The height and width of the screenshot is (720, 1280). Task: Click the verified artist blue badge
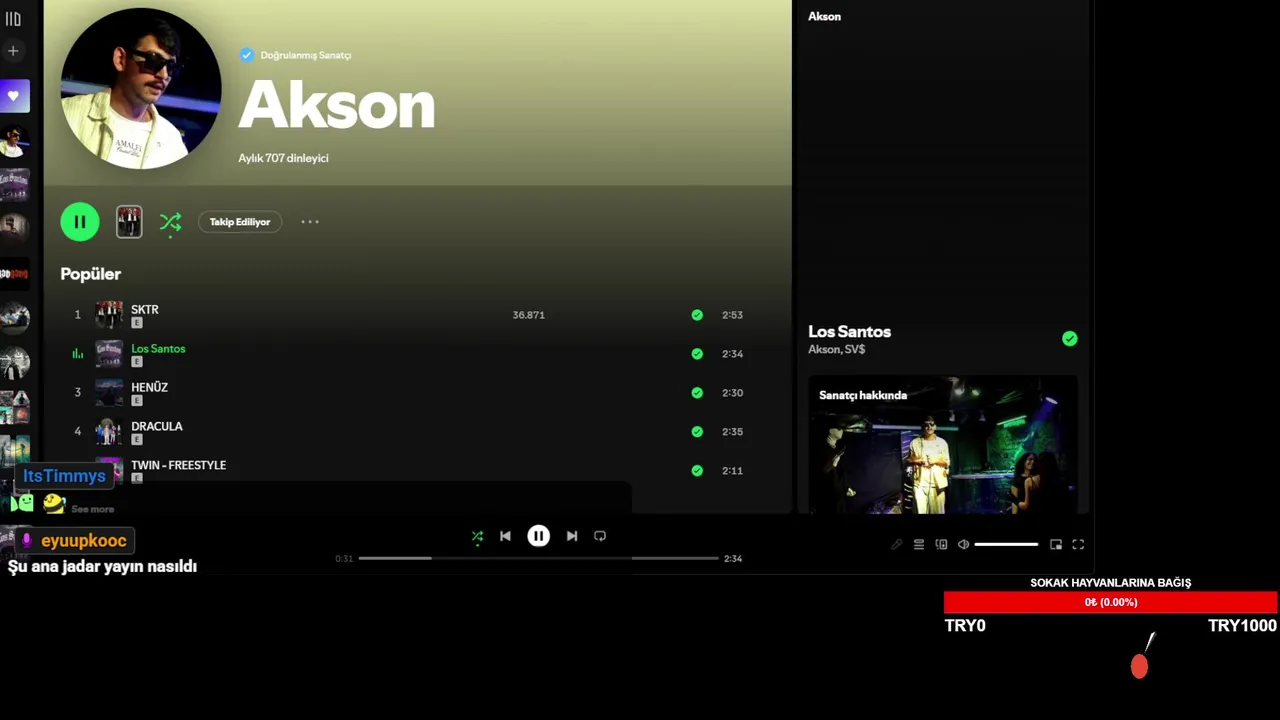[x=246, y=55]
